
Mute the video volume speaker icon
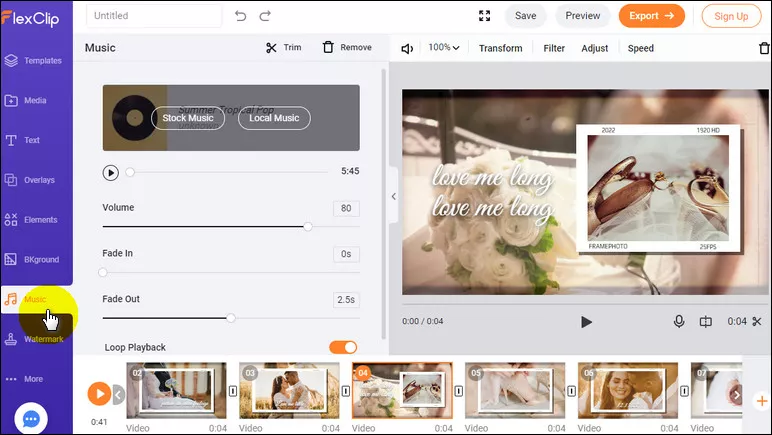[407, 49]
